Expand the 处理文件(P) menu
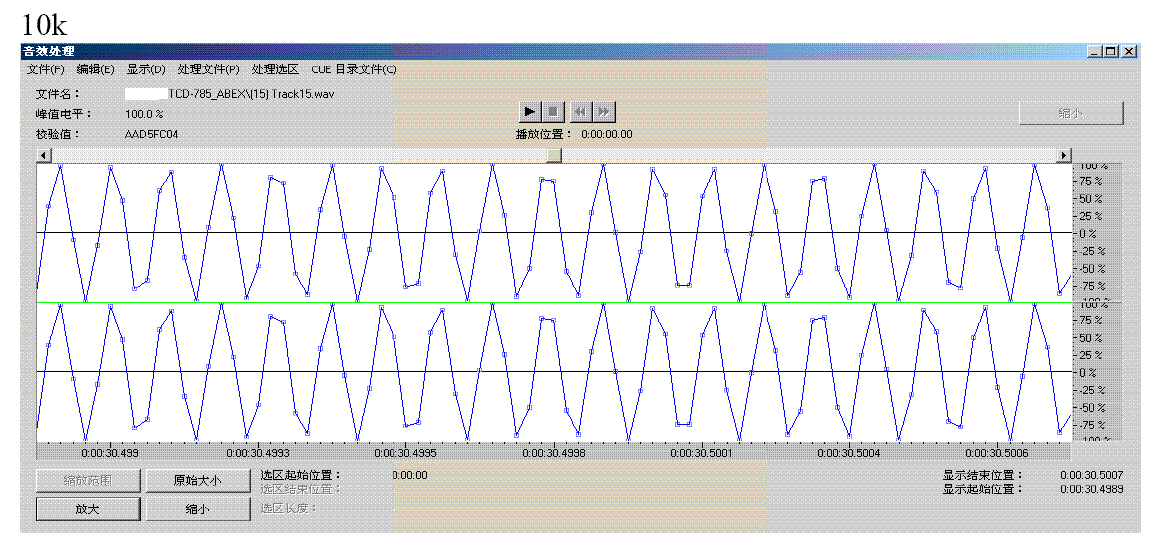 click(x=208, y=70)
